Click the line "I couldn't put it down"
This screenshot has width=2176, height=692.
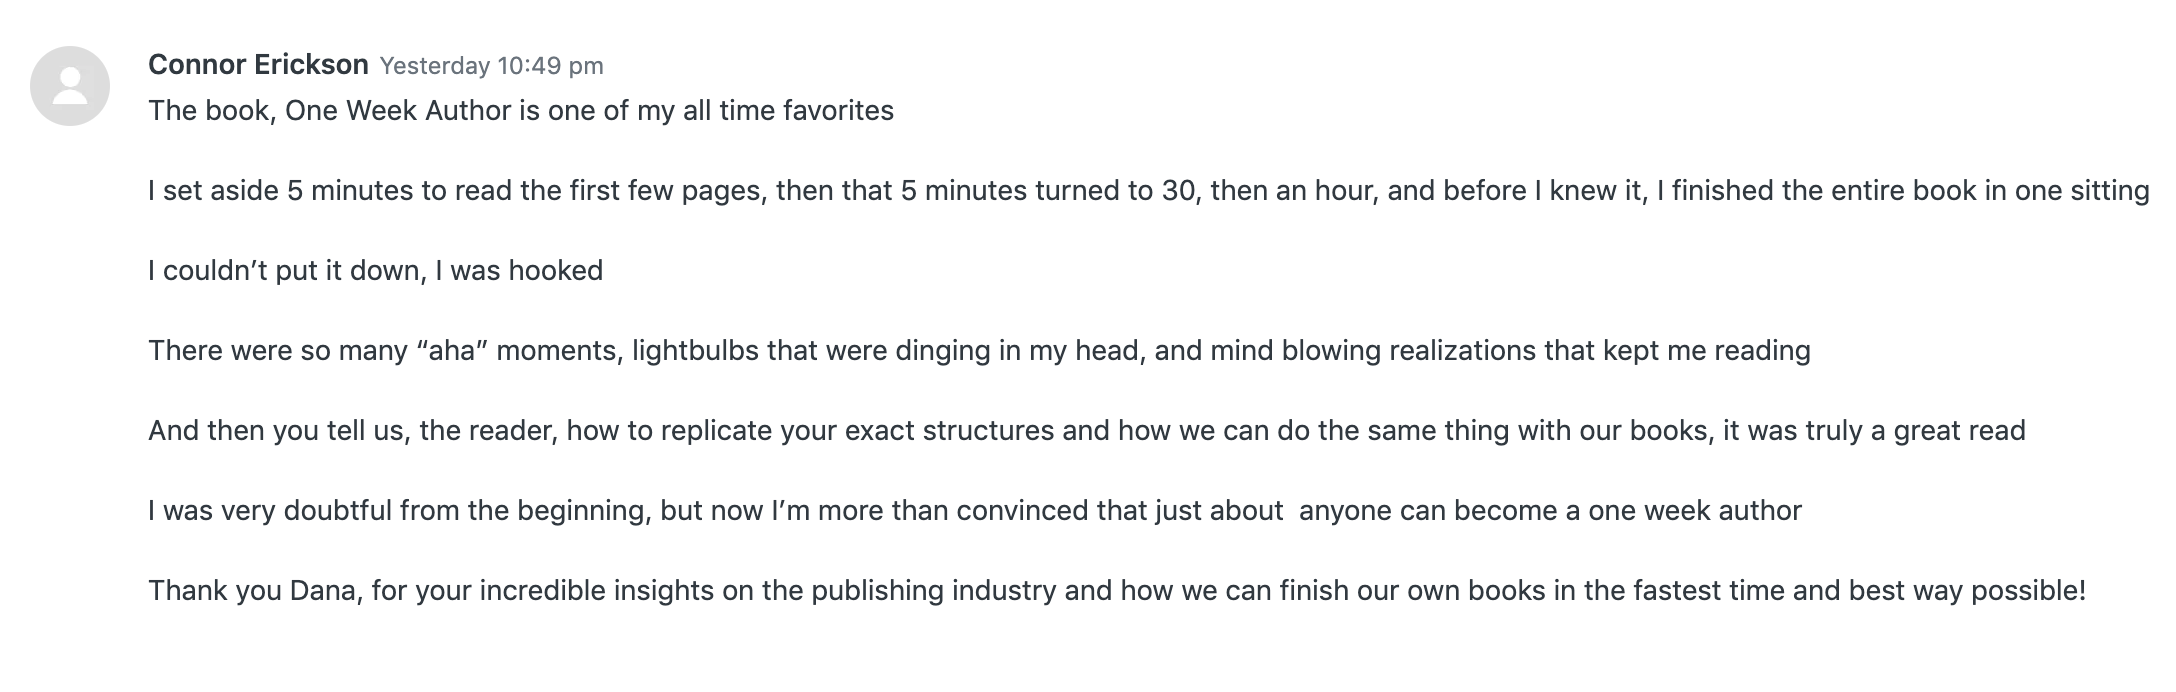tap(376, 271)
